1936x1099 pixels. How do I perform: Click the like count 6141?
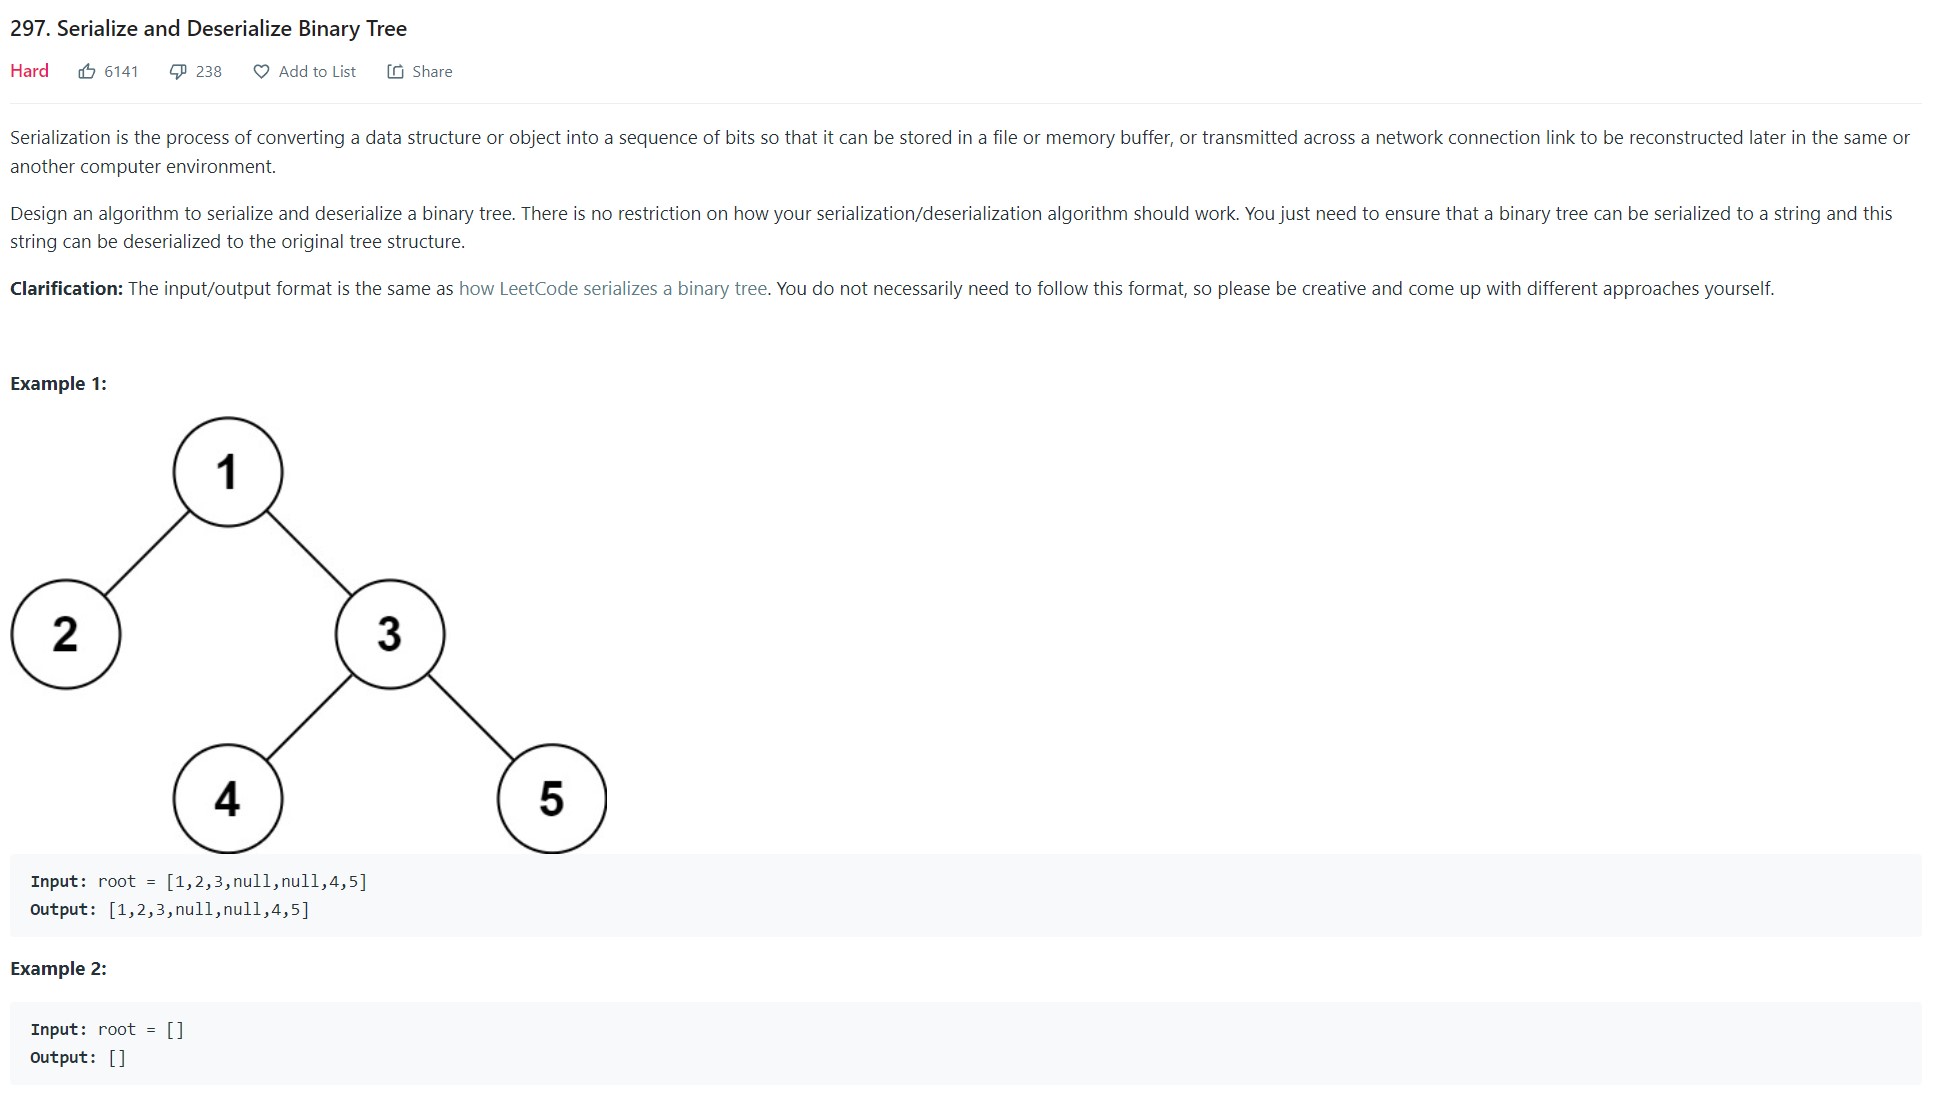click(x=121, y=72)
